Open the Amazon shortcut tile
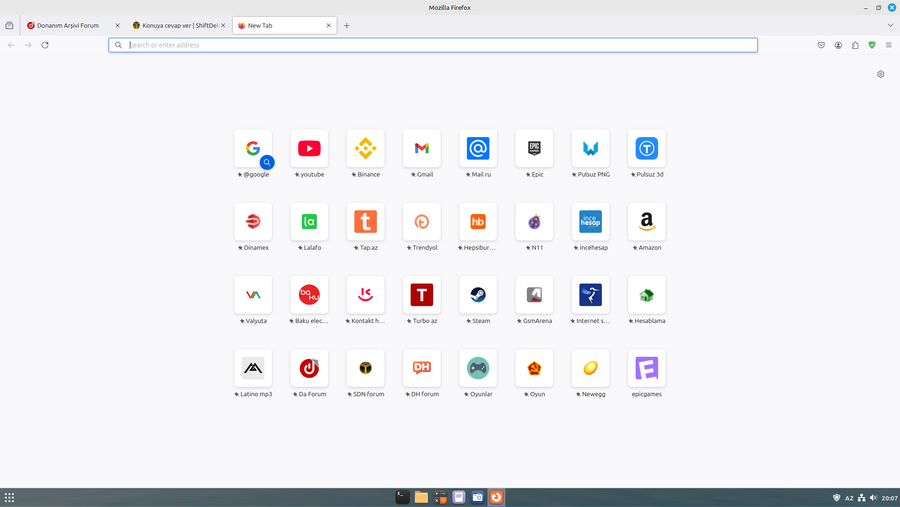The height and width of the screenshot is (507, 900). pyautogui.click(x=647, y=222)
